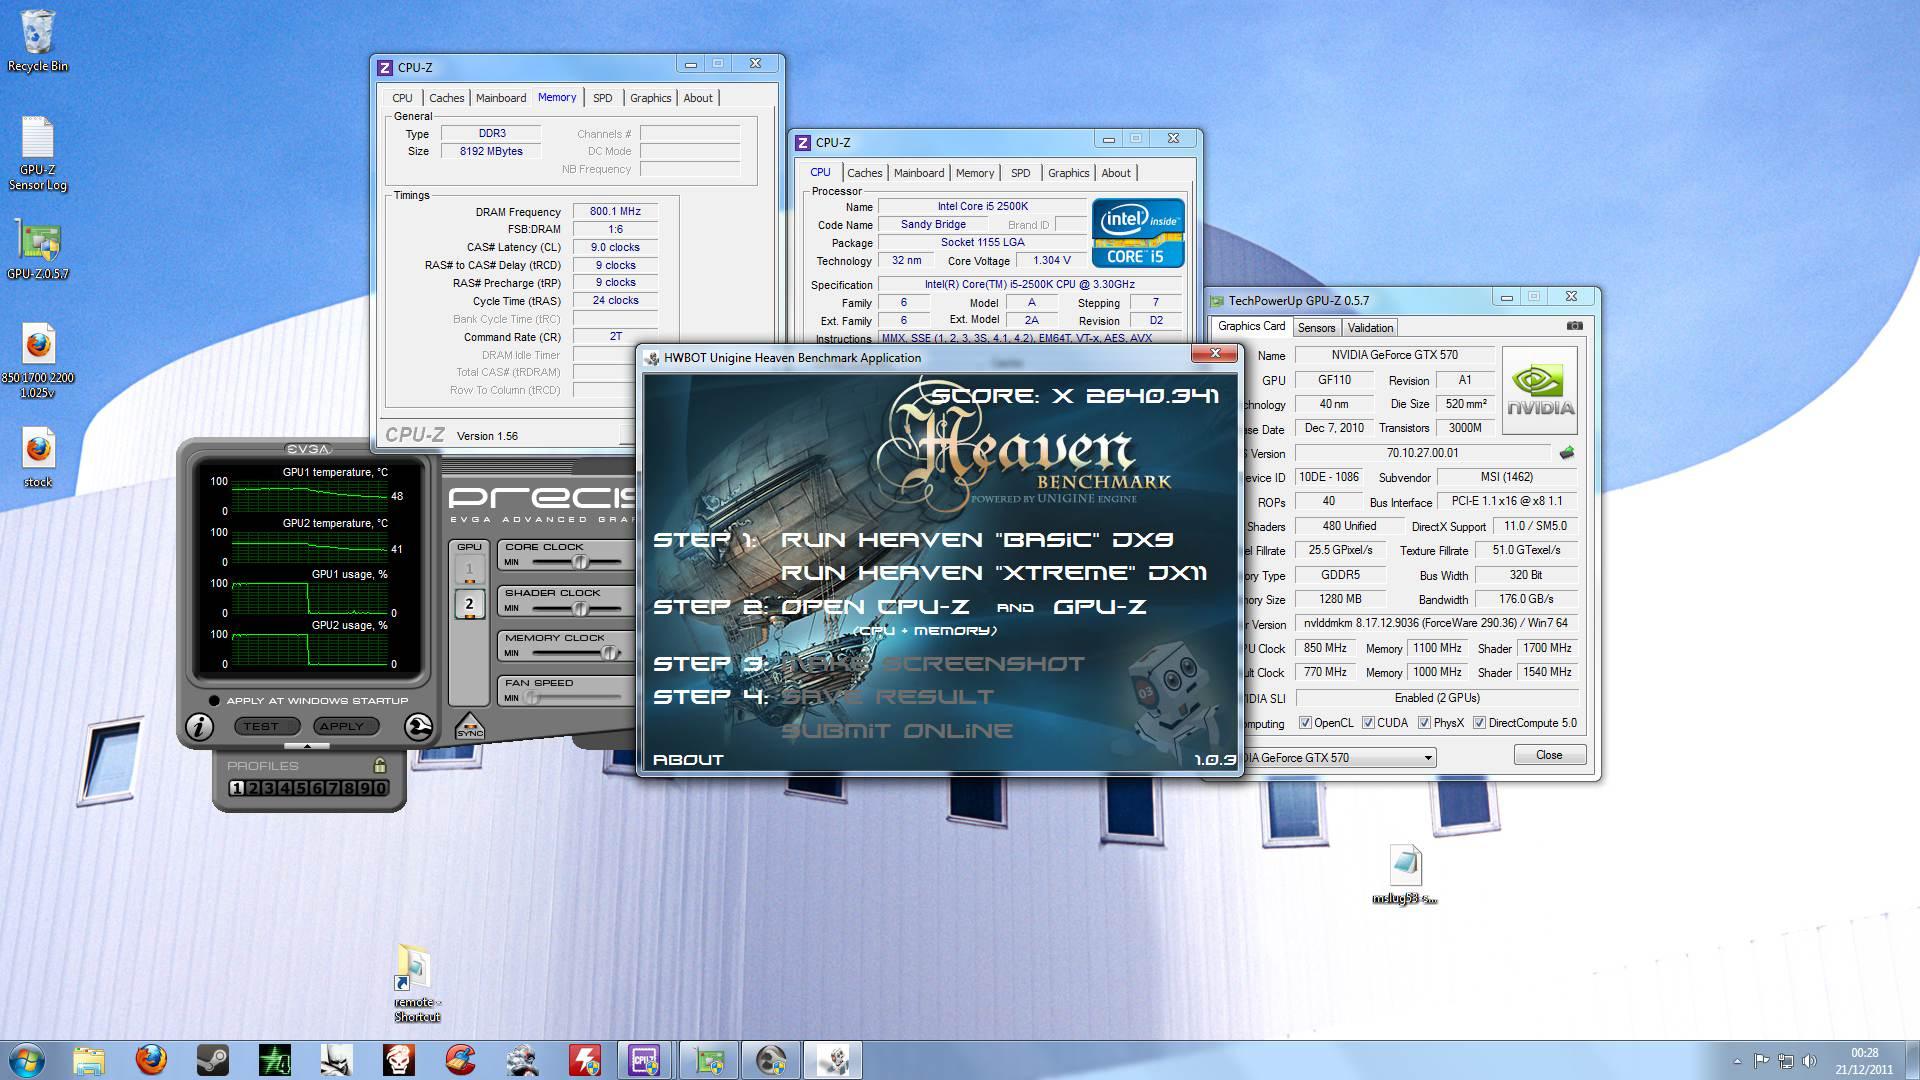Image resolution: width=1920 pixels, height=1080 pixels.
Task: Collapse the Precision profiles panel arrow
Action: 307,746
